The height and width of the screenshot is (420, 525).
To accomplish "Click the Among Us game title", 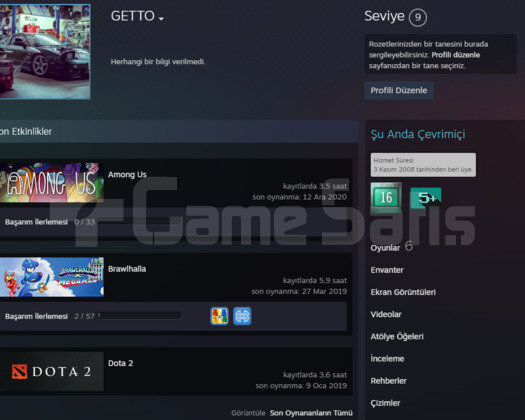I will tap(127, 174).
